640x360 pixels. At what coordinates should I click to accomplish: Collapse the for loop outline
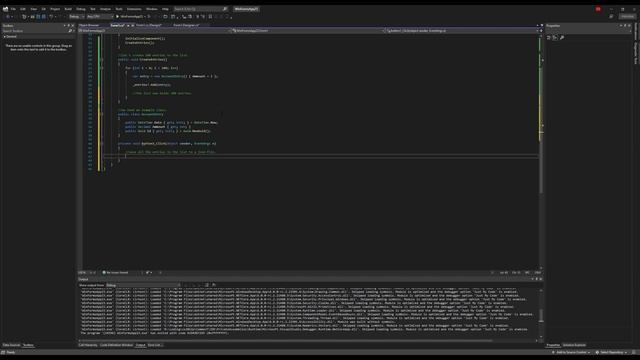[102, 68]
